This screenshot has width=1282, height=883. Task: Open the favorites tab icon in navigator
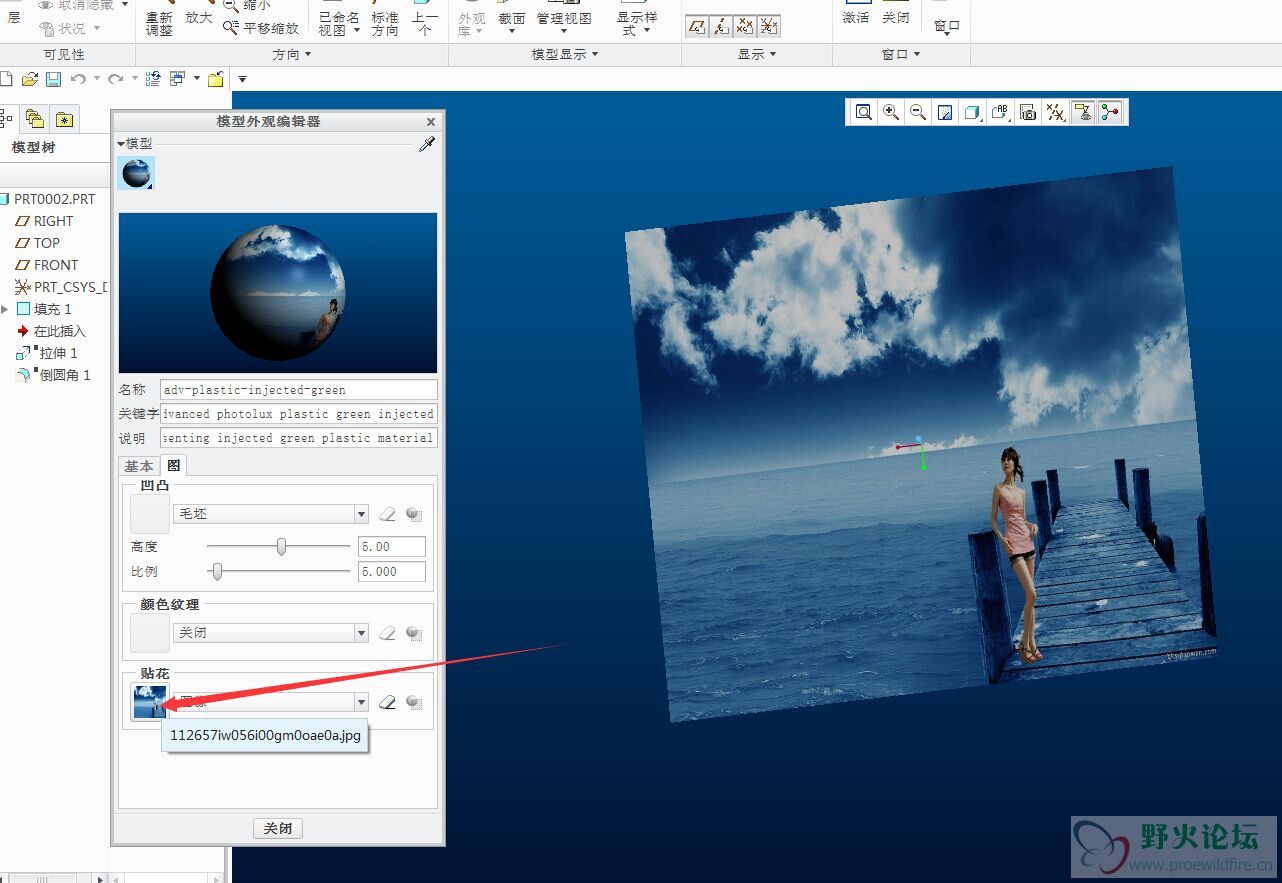click(x=65, y=120)
